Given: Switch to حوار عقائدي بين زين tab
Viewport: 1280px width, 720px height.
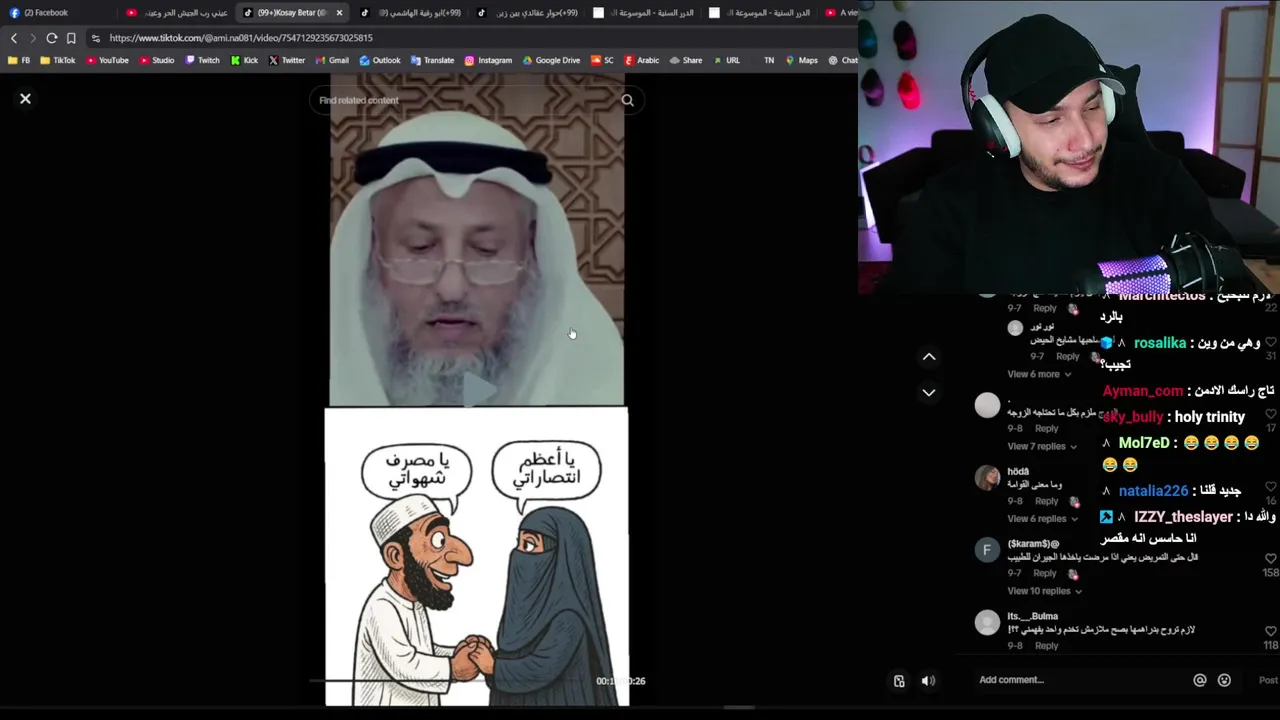Looking at the screenshot, I should (x=528, y=13).
